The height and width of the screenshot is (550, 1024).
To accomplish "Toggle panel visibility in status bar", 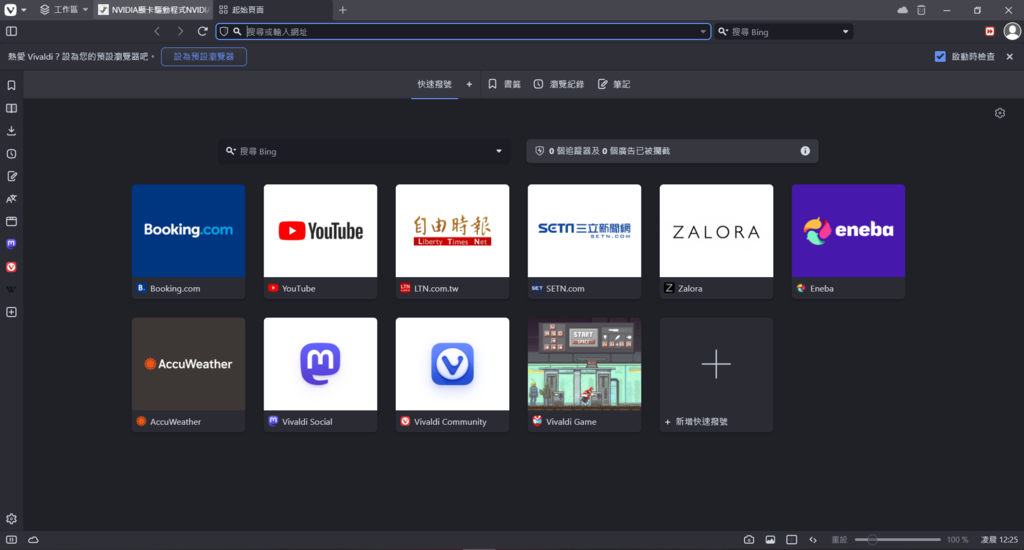I will [x=11, y=540].
